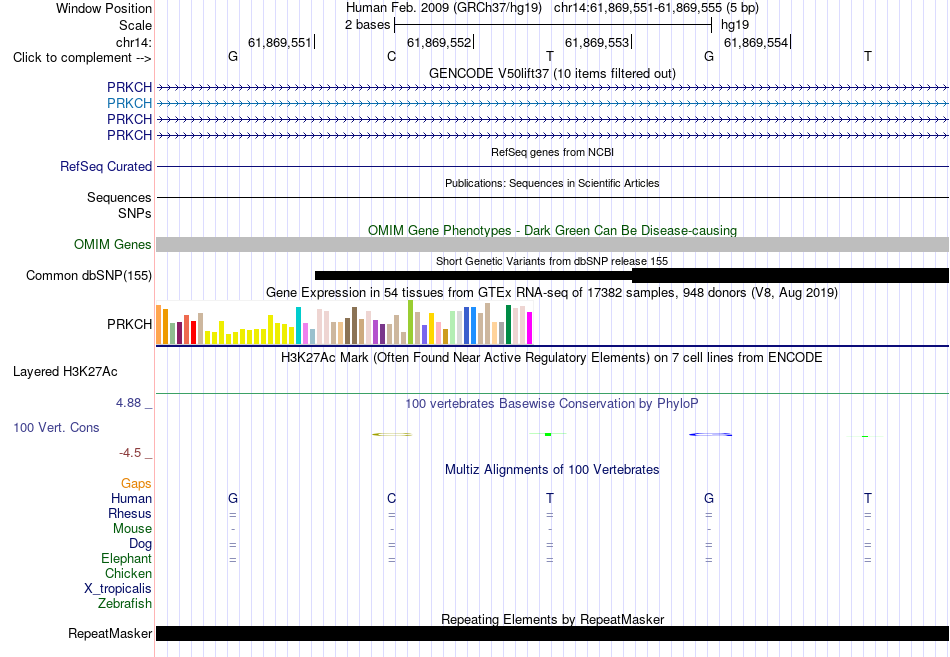Open 'Publications: Sequences in Scientific Articles' title
This screenshot has height=657, width=950.
[x=552, y=183]
